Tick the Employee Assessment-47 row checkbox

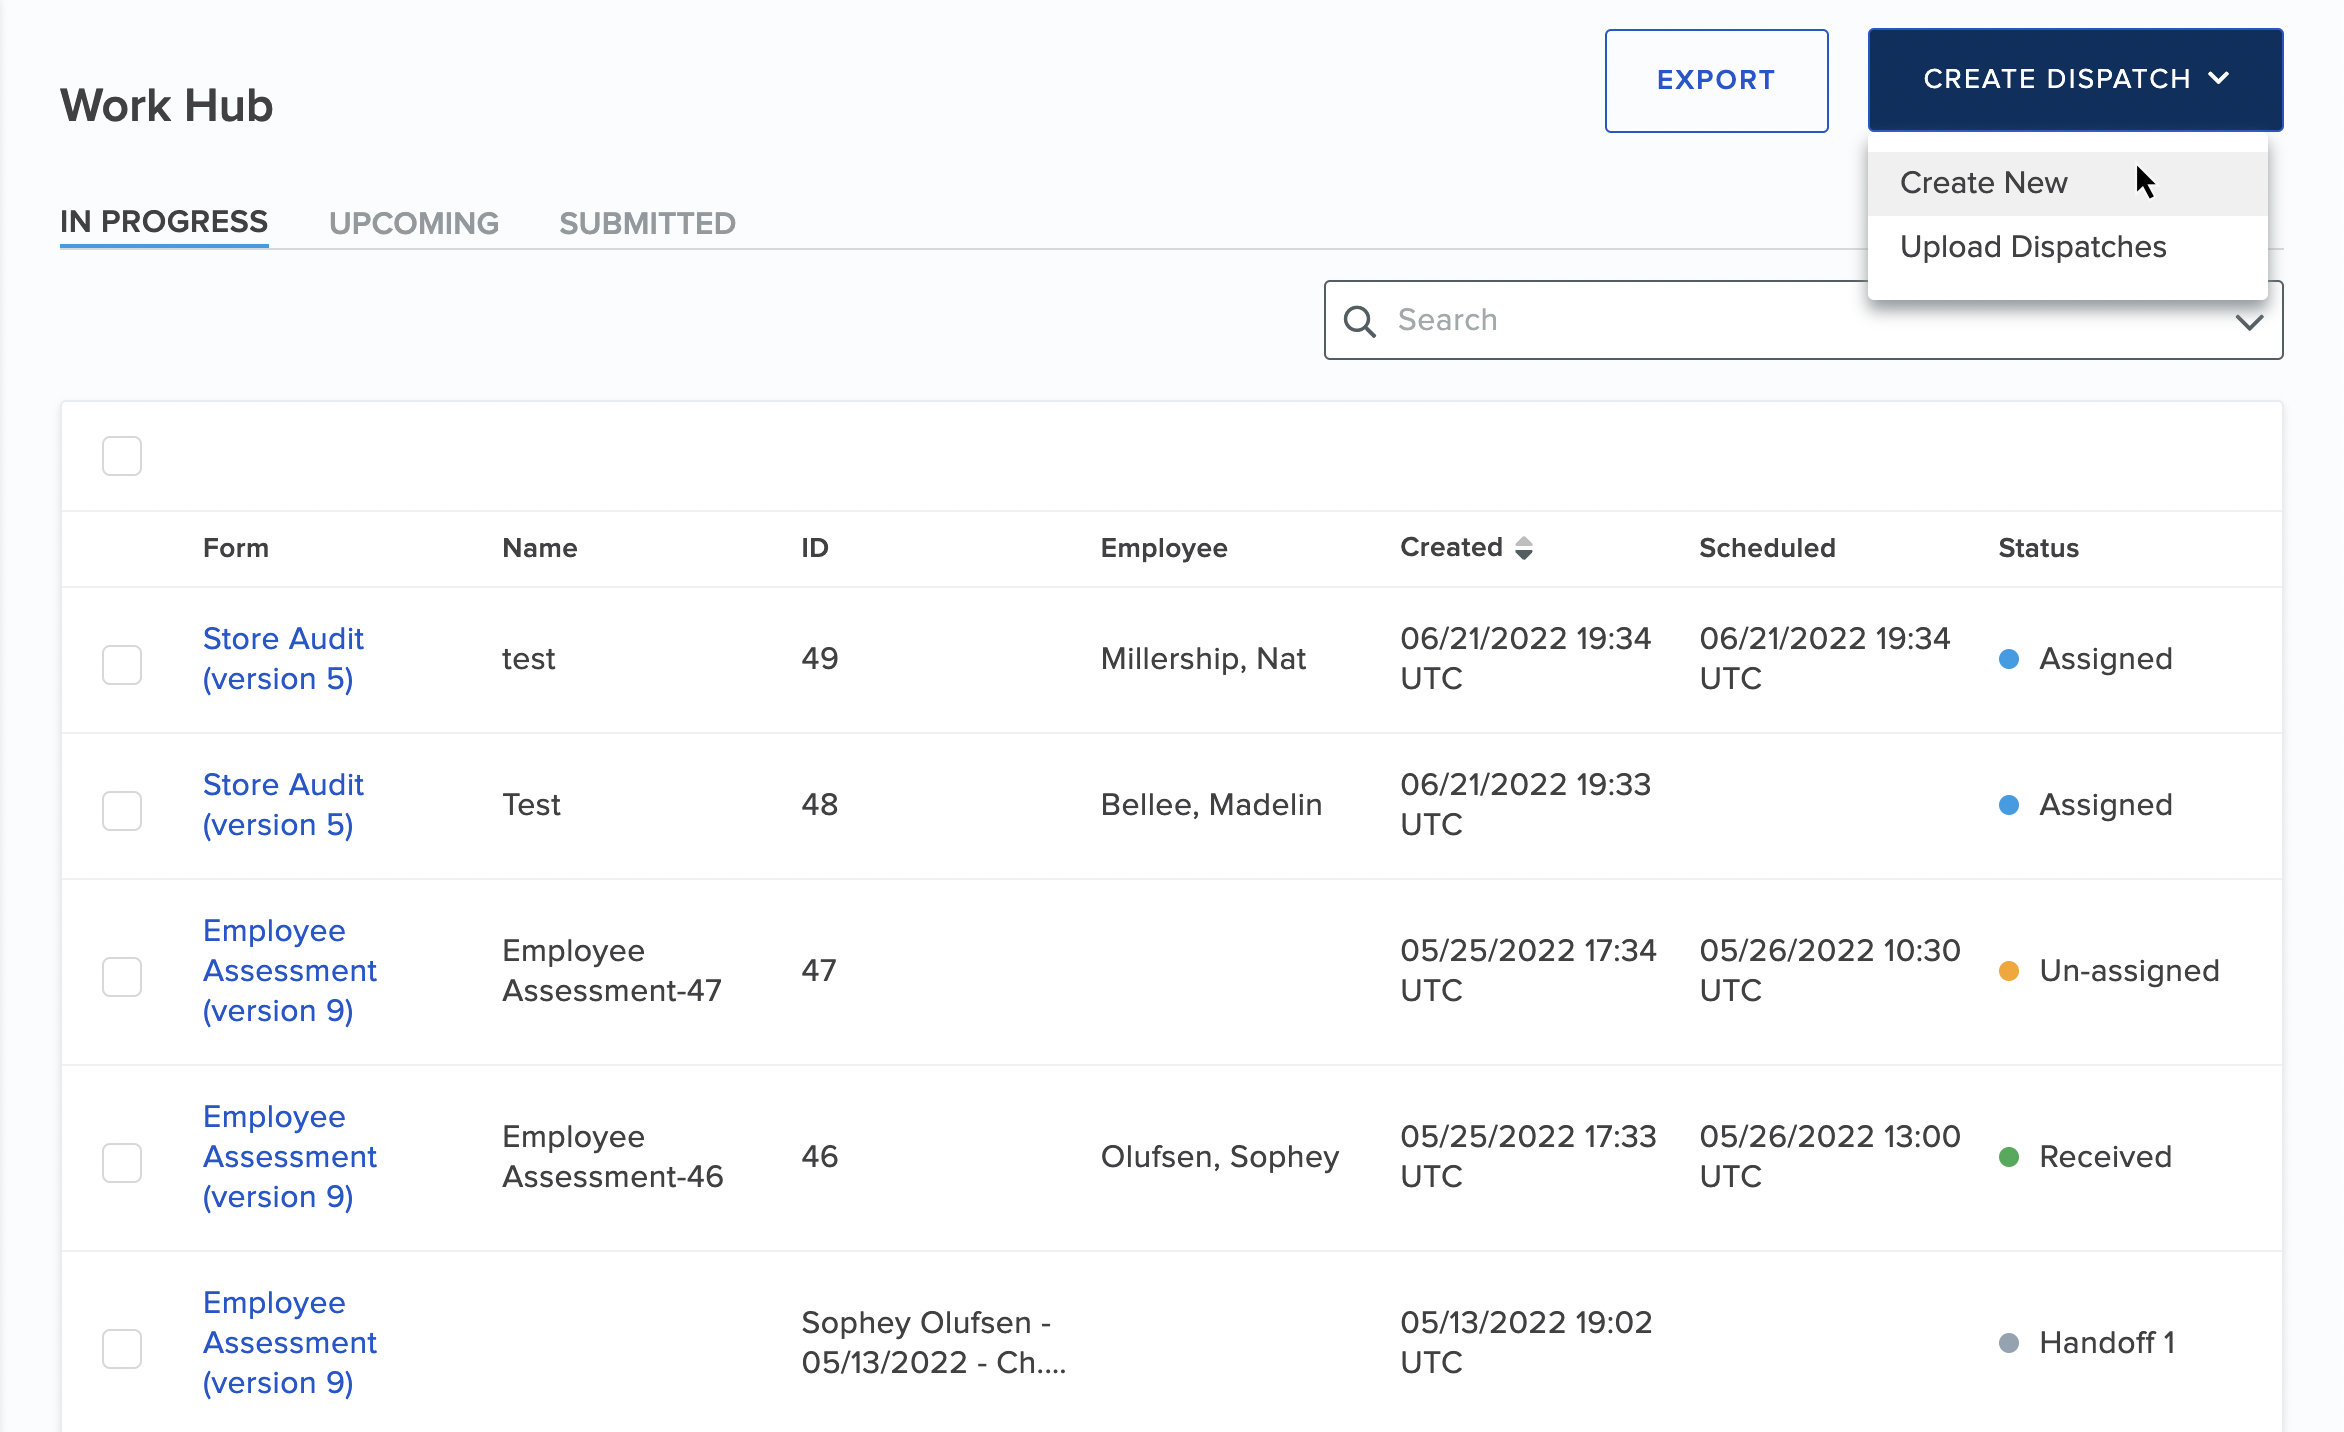pyautogui.click(x=122, y=976)
